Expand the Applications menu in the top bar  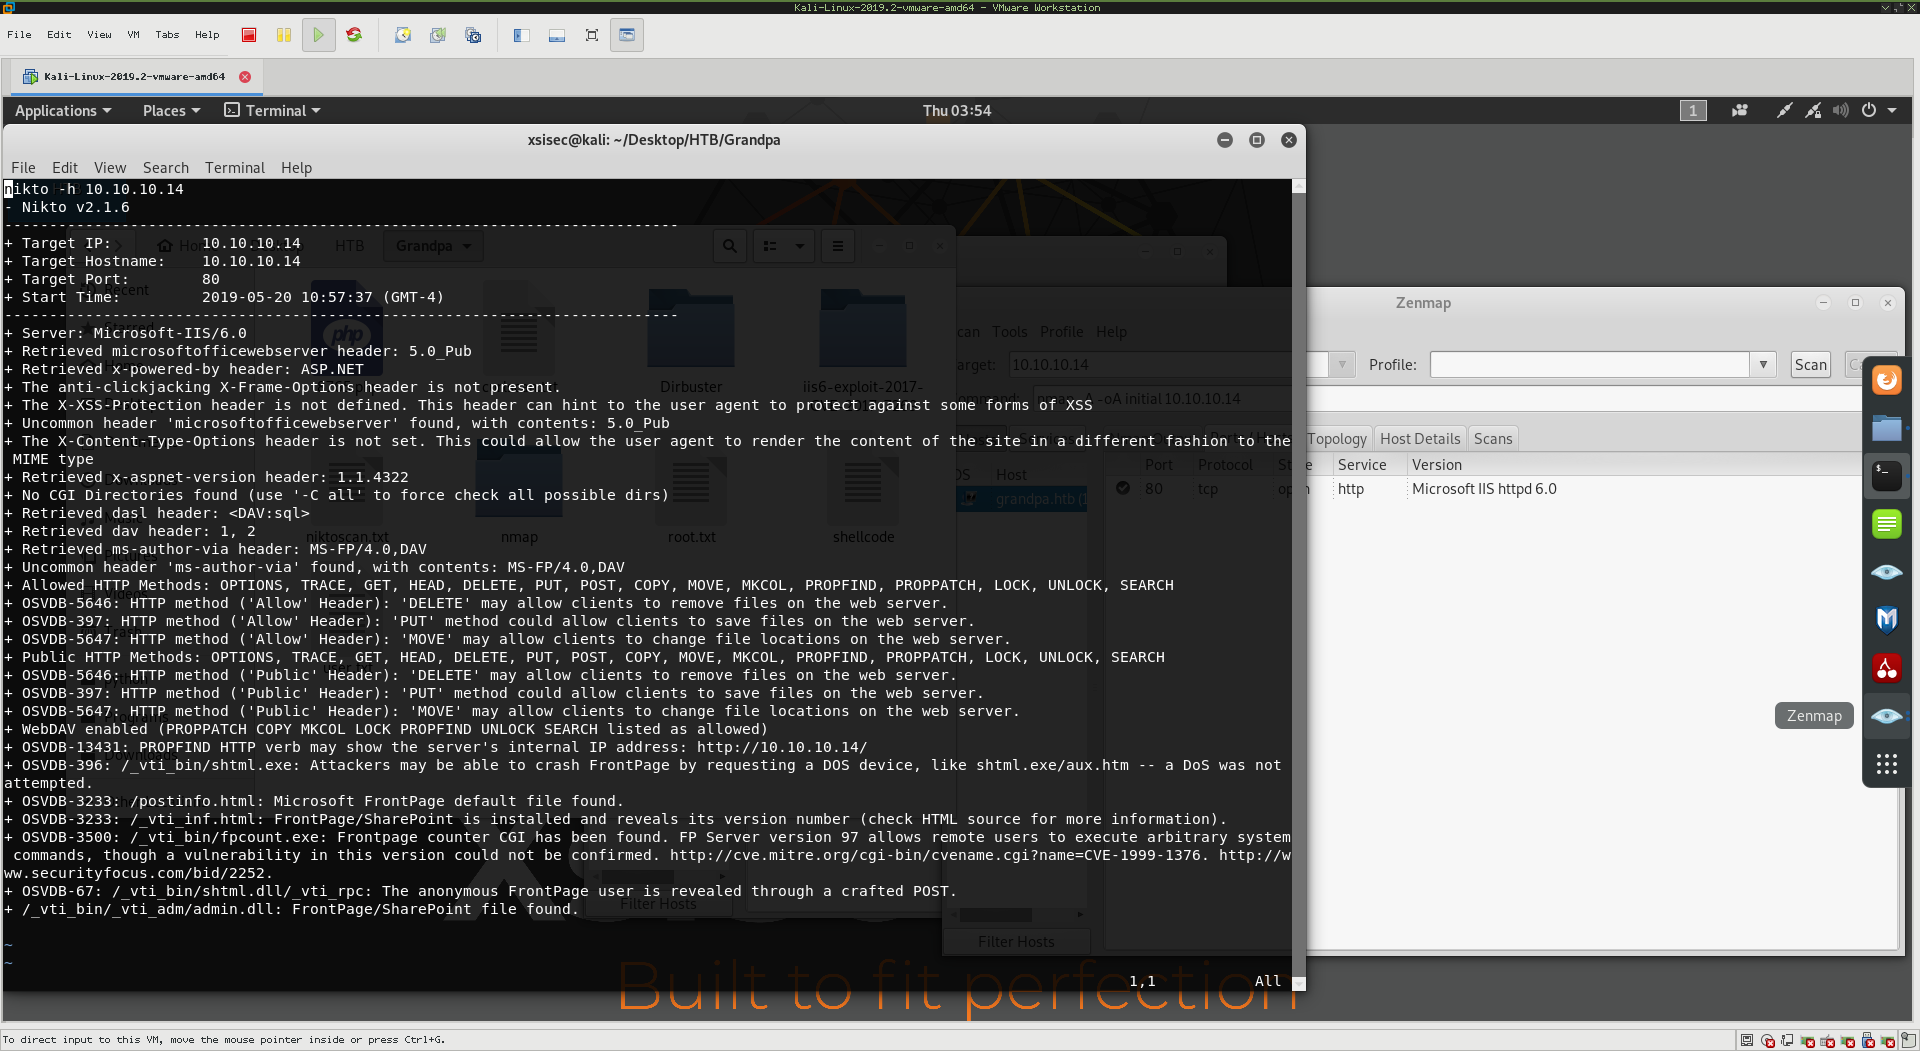click(63, 111)
